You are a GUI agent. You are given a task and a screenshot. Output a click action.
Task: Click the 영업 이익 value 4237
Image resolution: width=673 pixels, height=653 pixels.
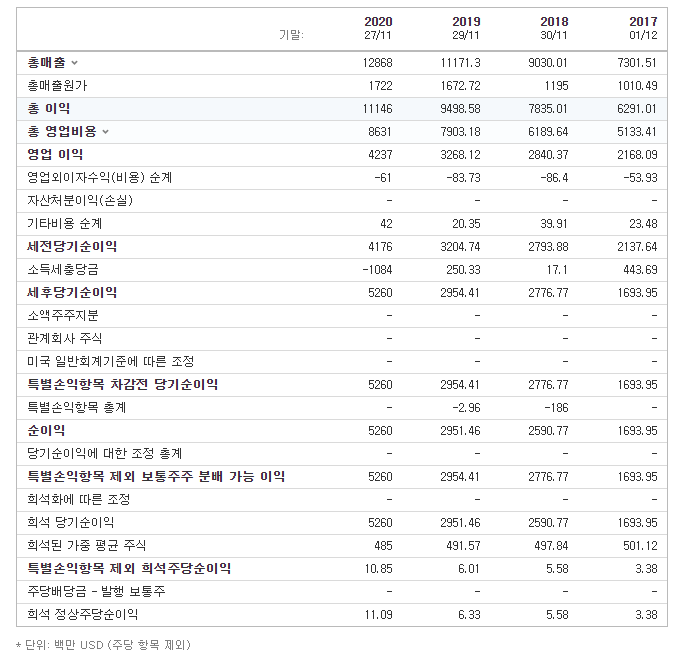tap(380, 155)
